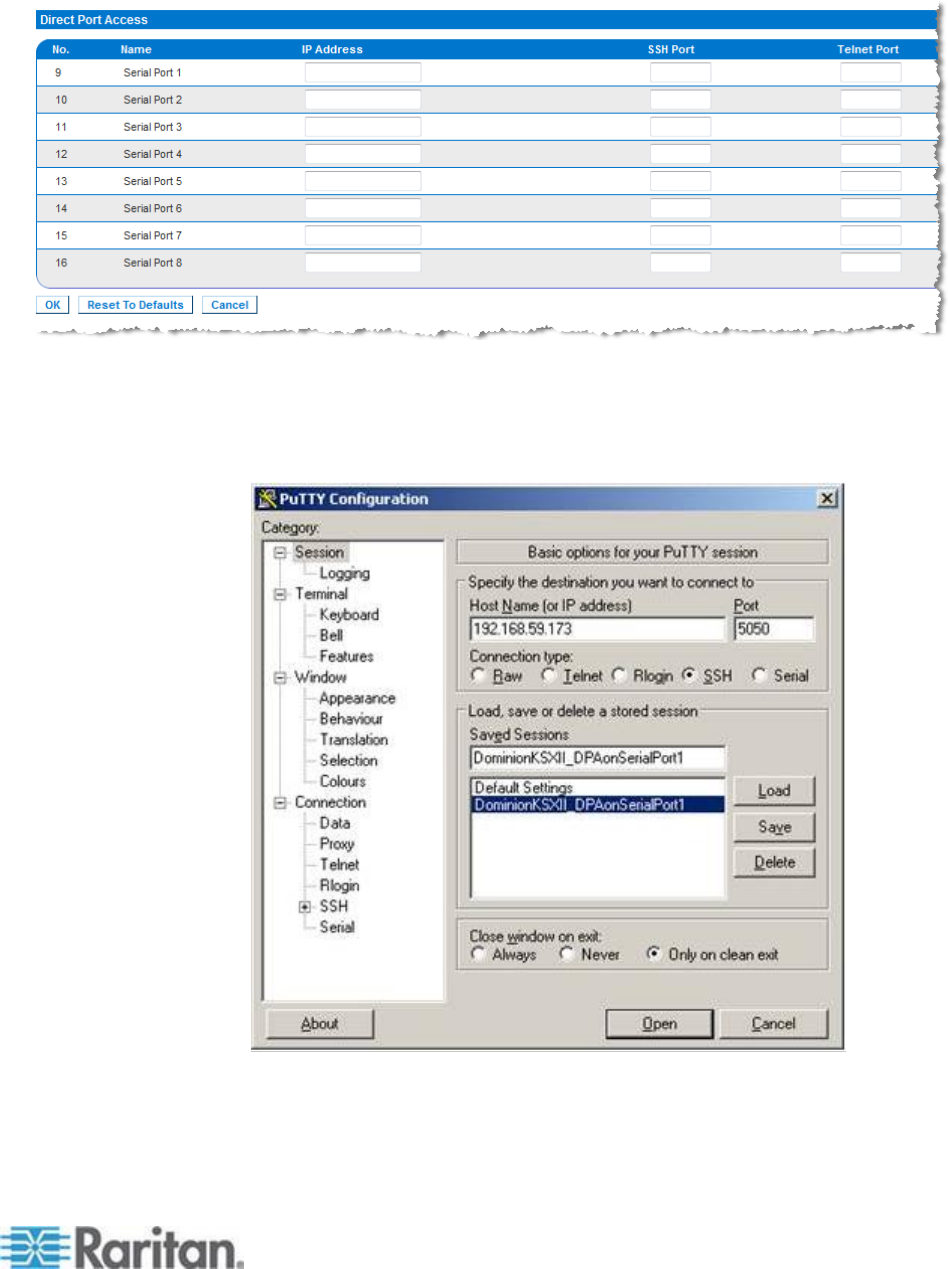The width and height of the screenshot is (948, 1269).
Task: Open the Features category
Action: click(x=346, y=656)
